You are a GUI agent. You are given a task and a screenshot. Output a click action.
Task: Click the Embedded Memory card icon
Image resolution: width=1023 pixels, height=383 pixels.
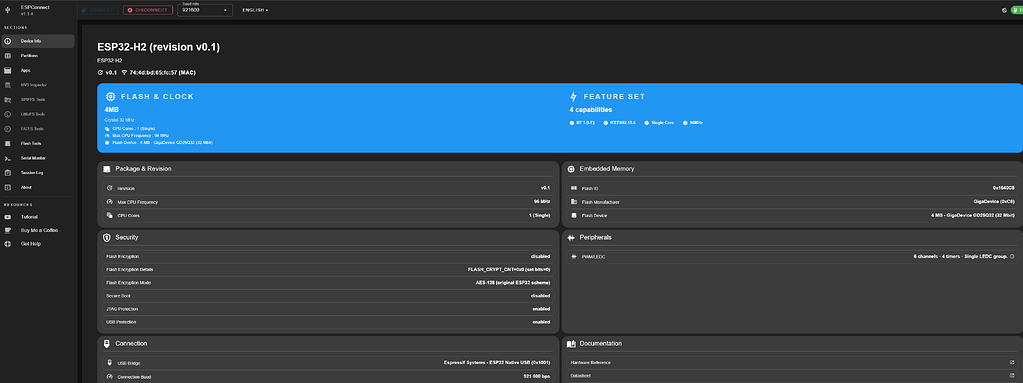pos(571,169)
